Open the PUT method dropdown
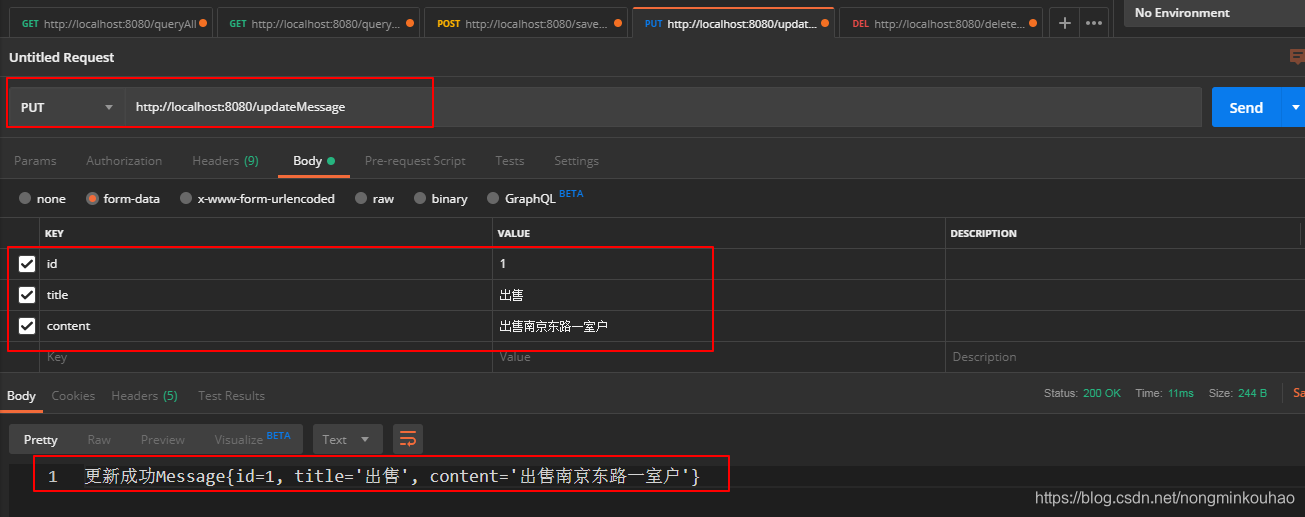This screenshot has height=517, width=1305. (x=66, y=107)
